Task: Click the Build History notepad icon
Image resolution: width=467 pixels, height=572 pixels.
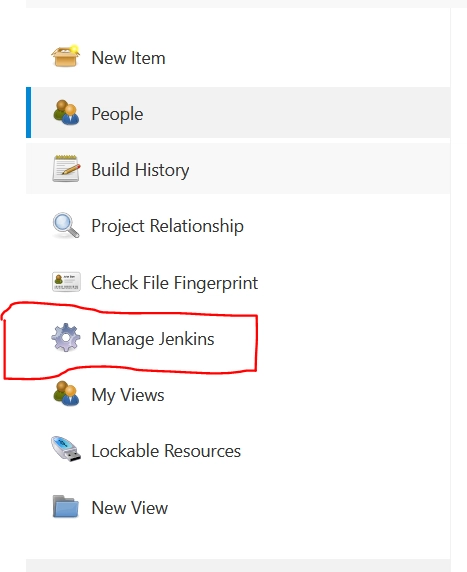Action: pos(66,169)
